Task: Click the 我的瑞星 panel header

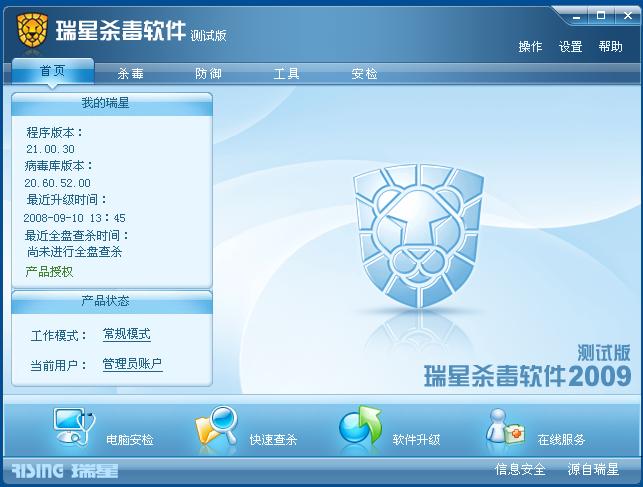Action: [112, 103]
